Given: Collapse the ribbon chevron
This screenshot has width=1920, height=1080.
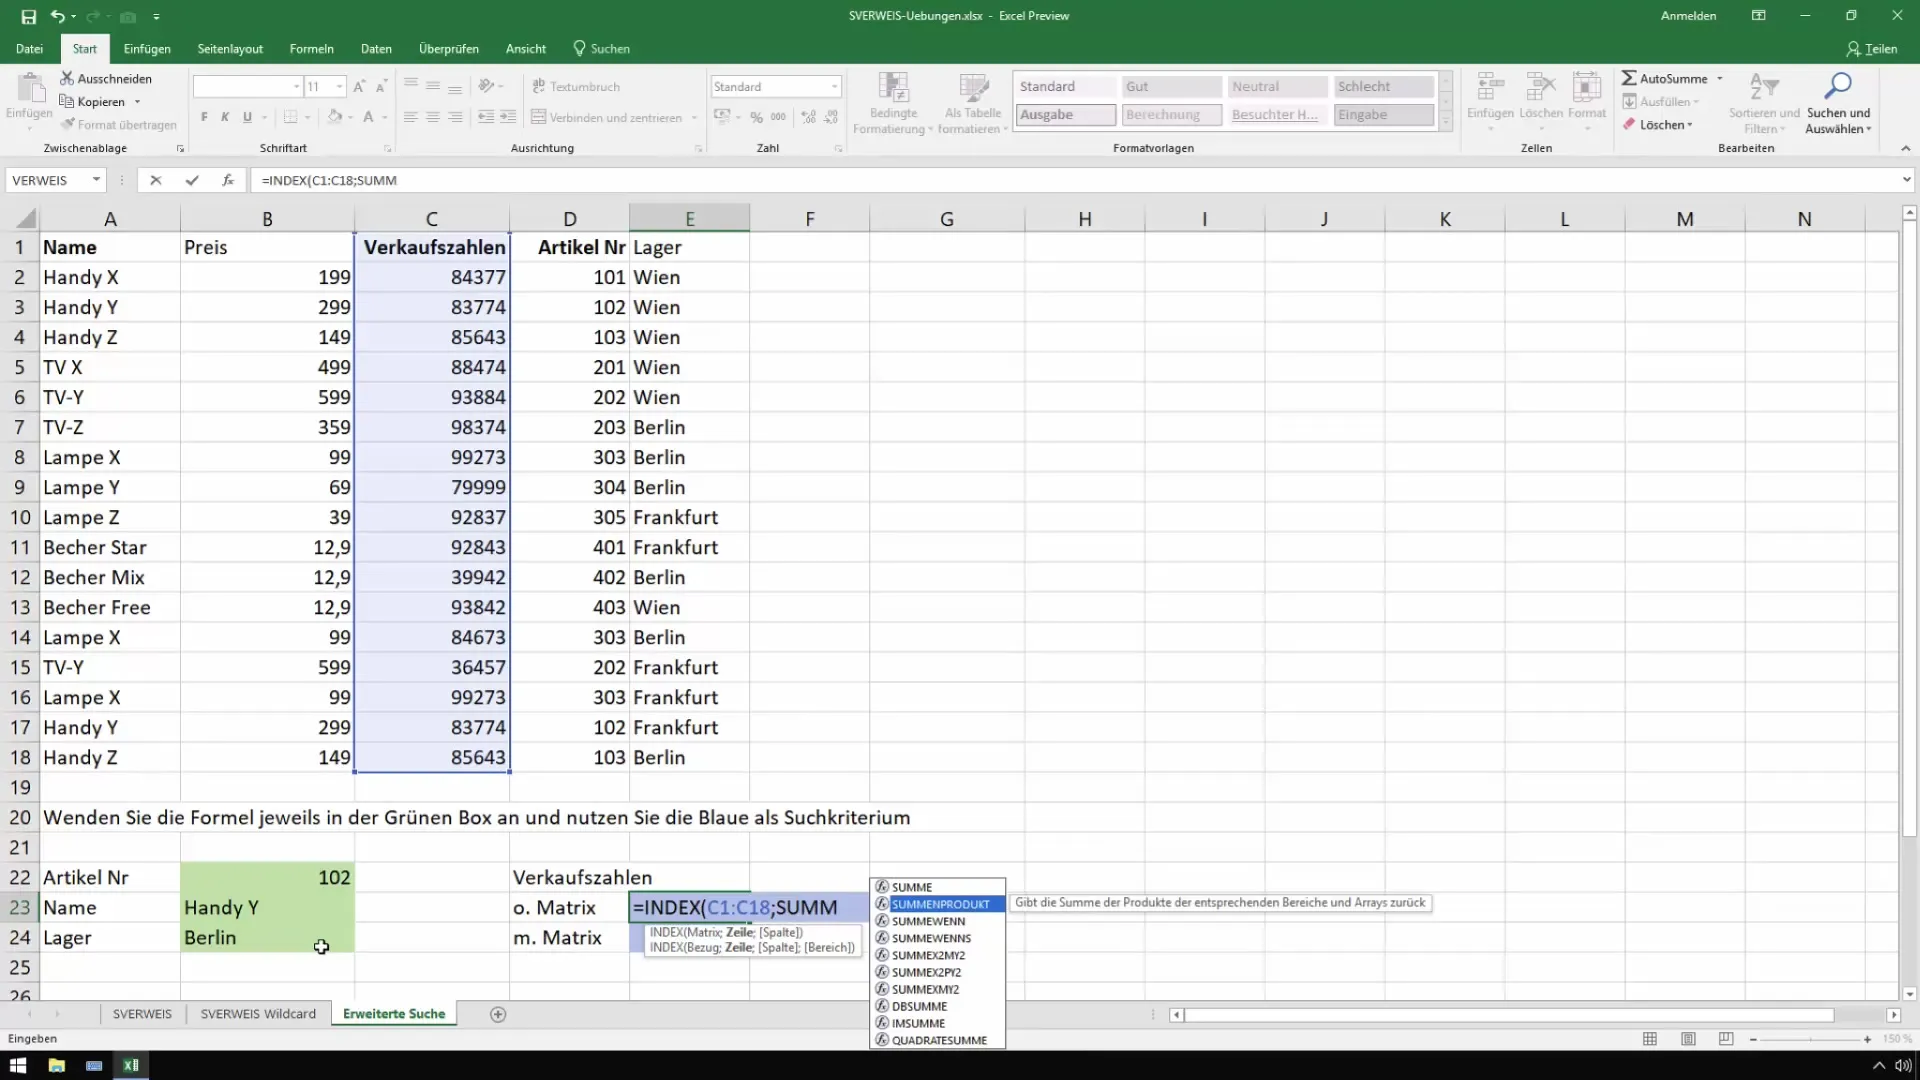Looking at the screenshot, I should [1905, 148].
